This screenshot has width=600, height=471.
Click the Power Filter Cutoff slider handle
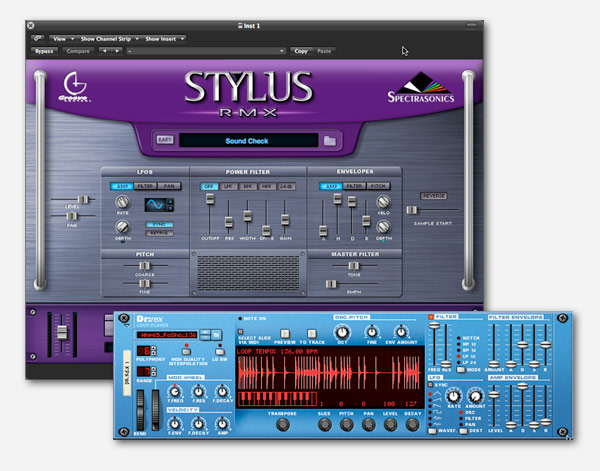pos(210,199)
